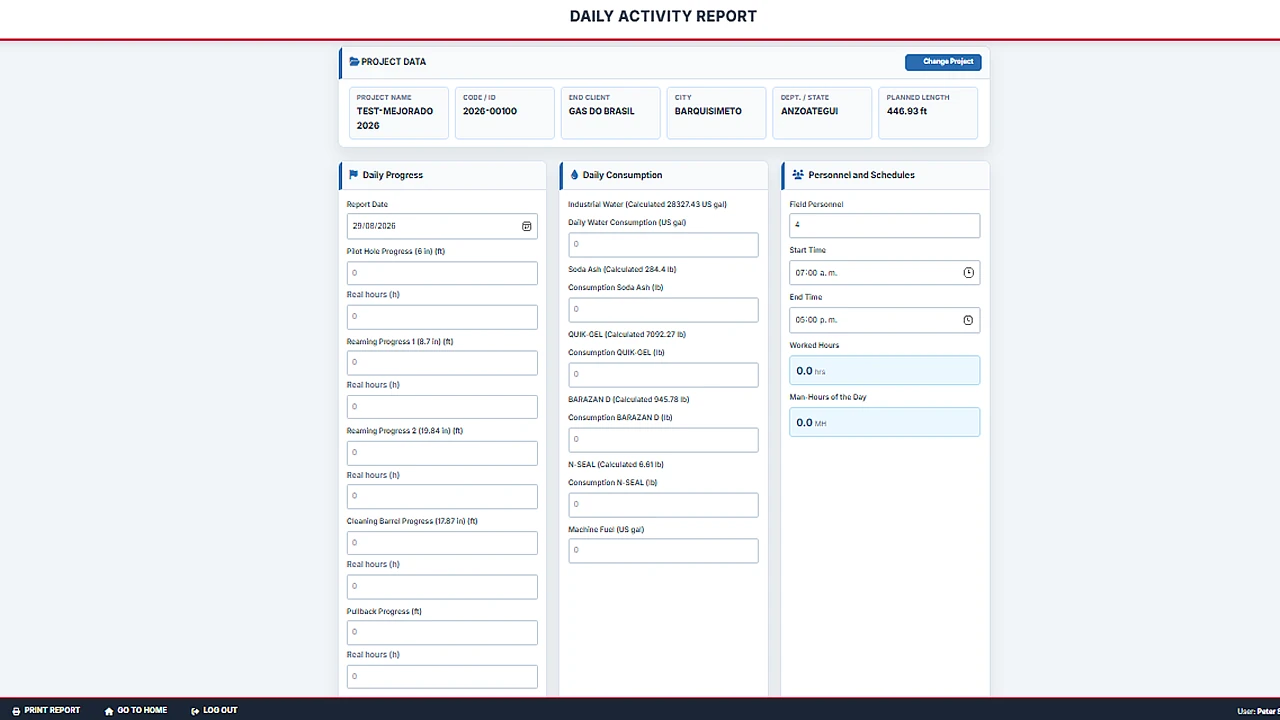Click Real hours field under Pilot Hole Progress
The width and height of the screenshot is (1280, 720).
coord(442,316)
